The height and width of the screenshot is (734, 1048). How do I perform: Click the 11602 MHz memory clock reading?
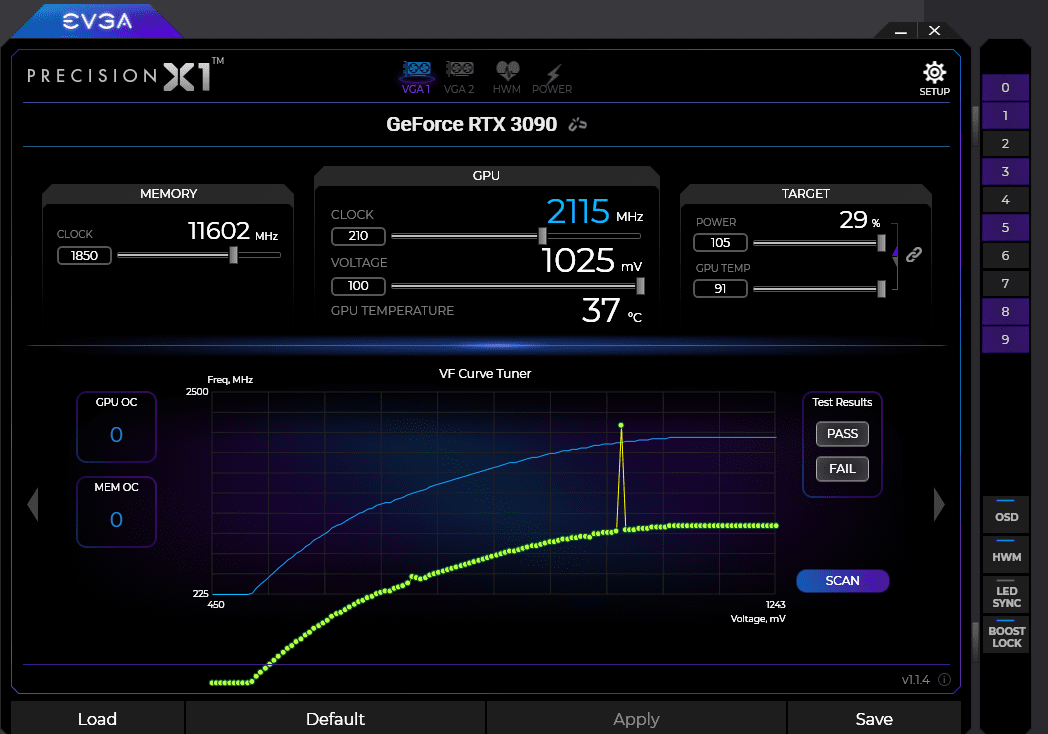coord(233,231)
